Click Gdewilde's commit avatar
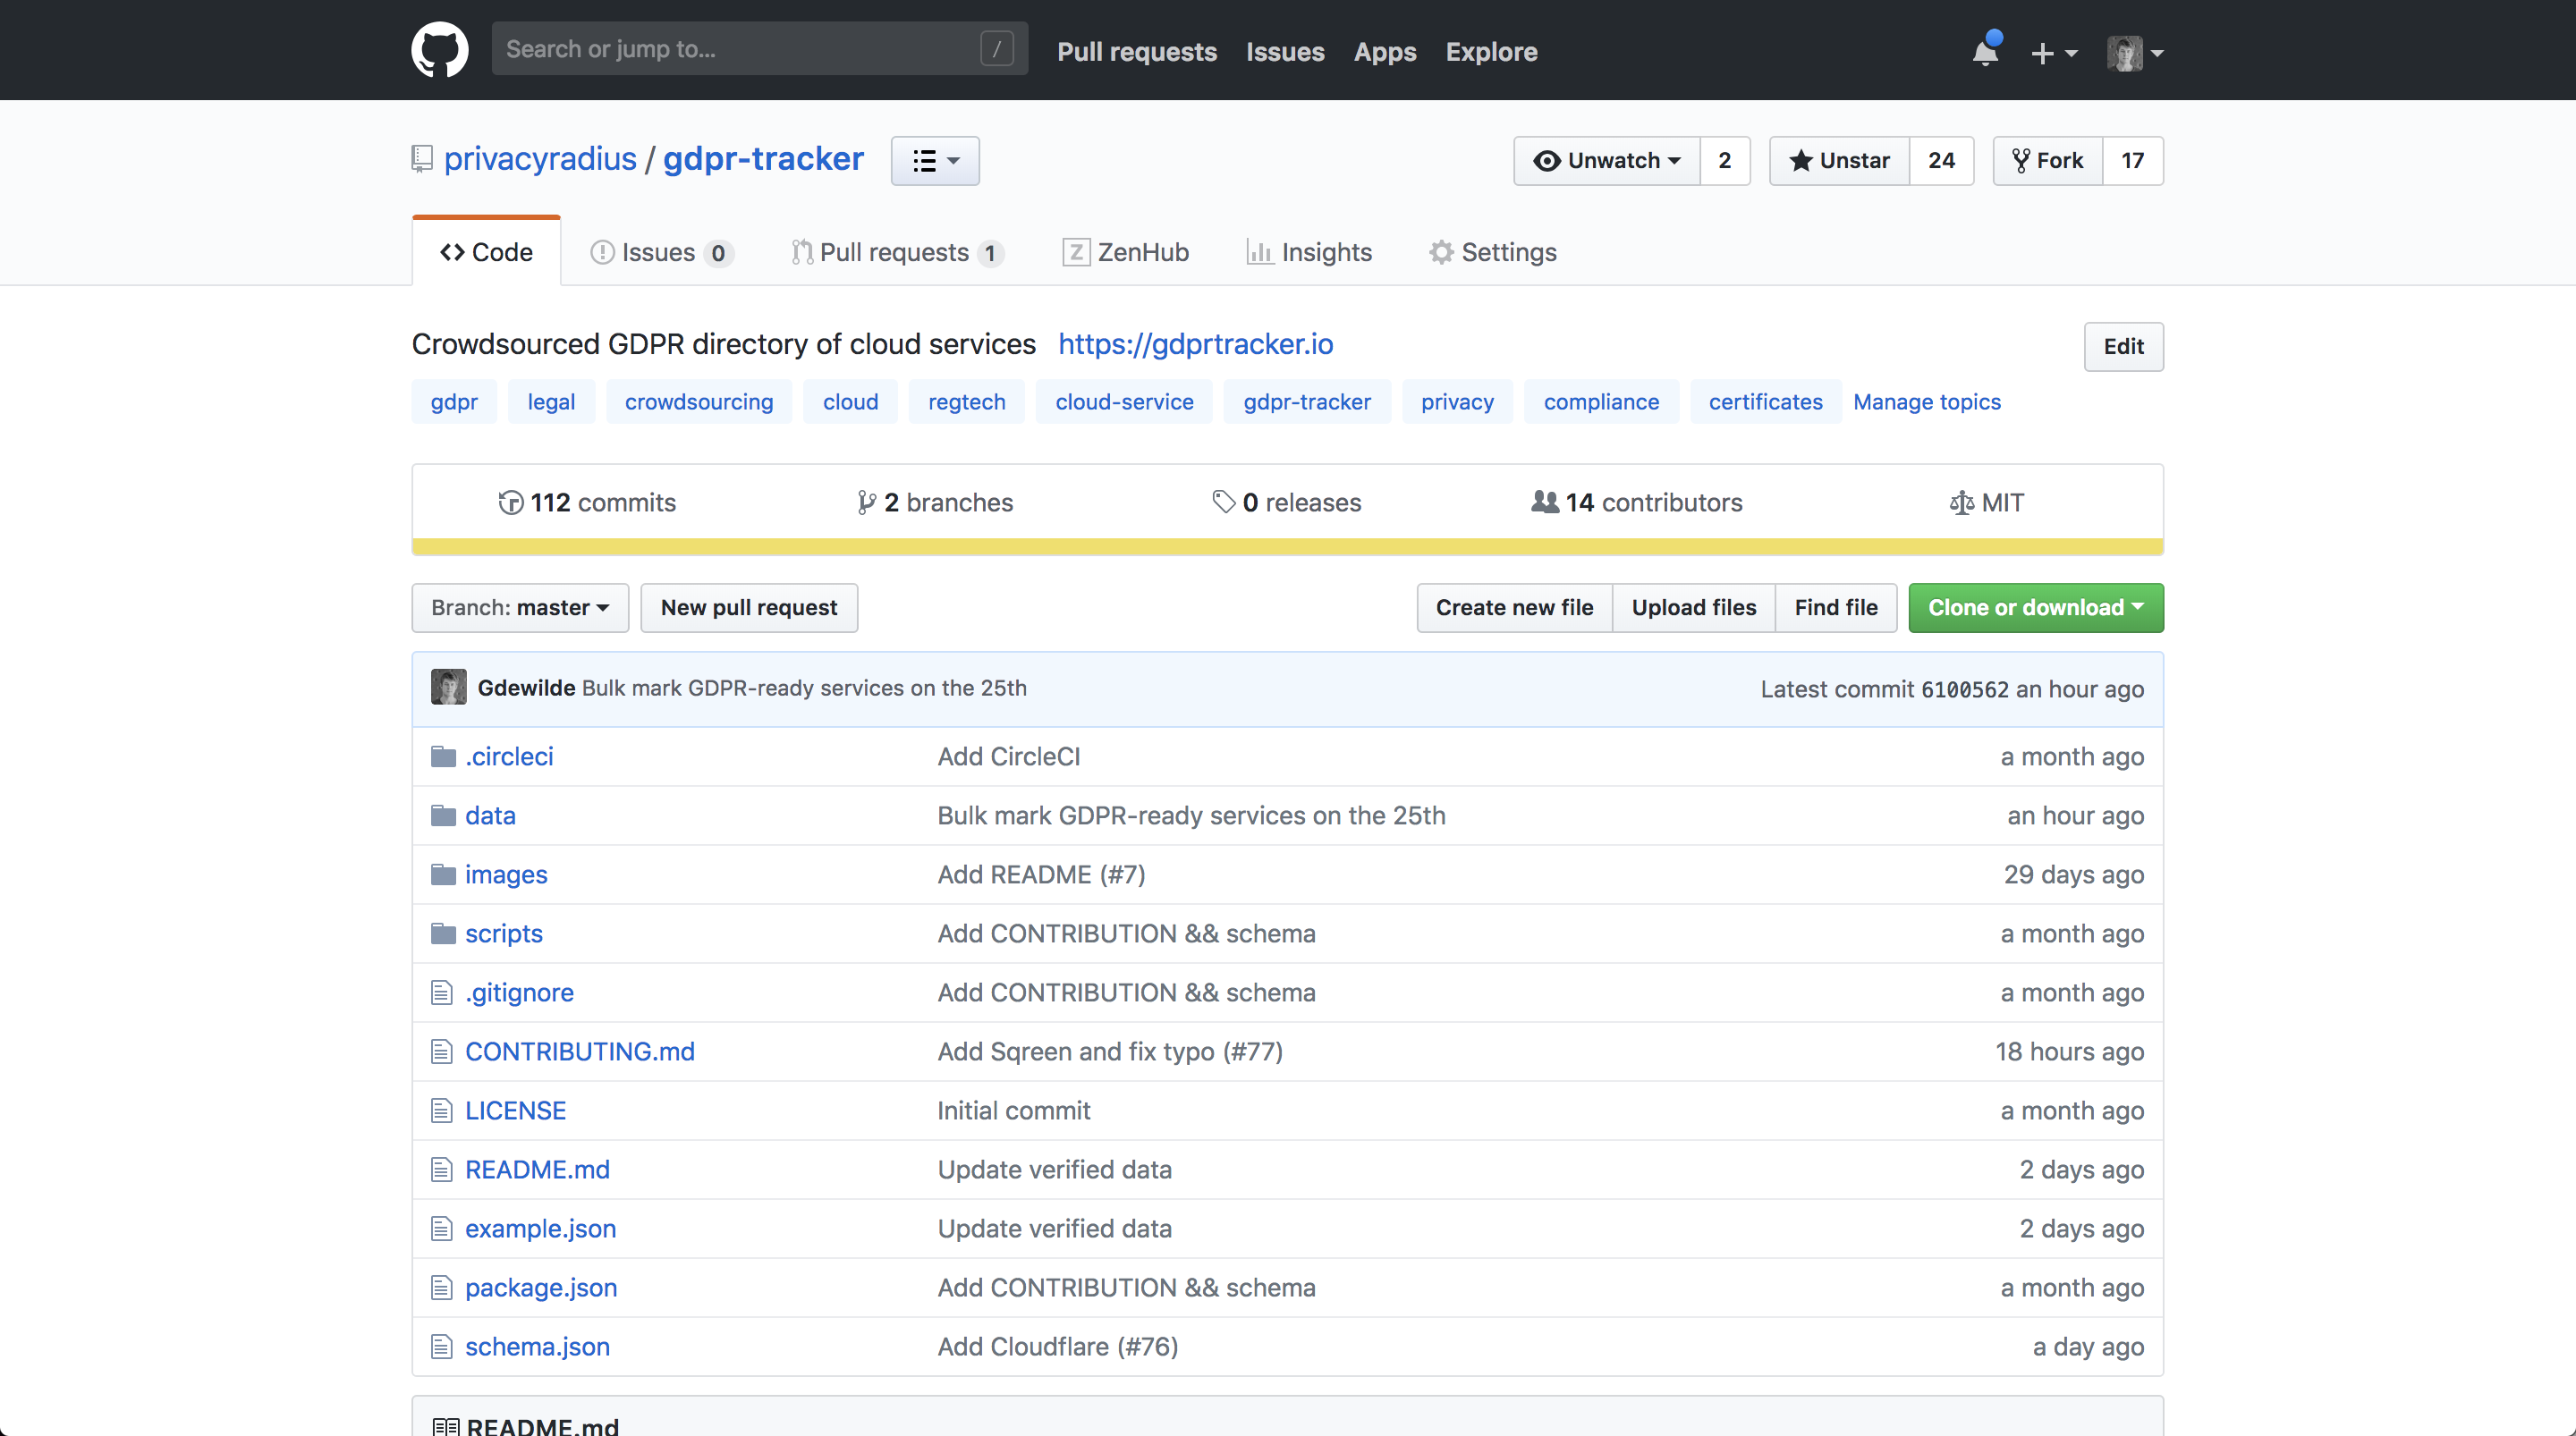This screenshot has width=2576, height=1436. (448, 687)
